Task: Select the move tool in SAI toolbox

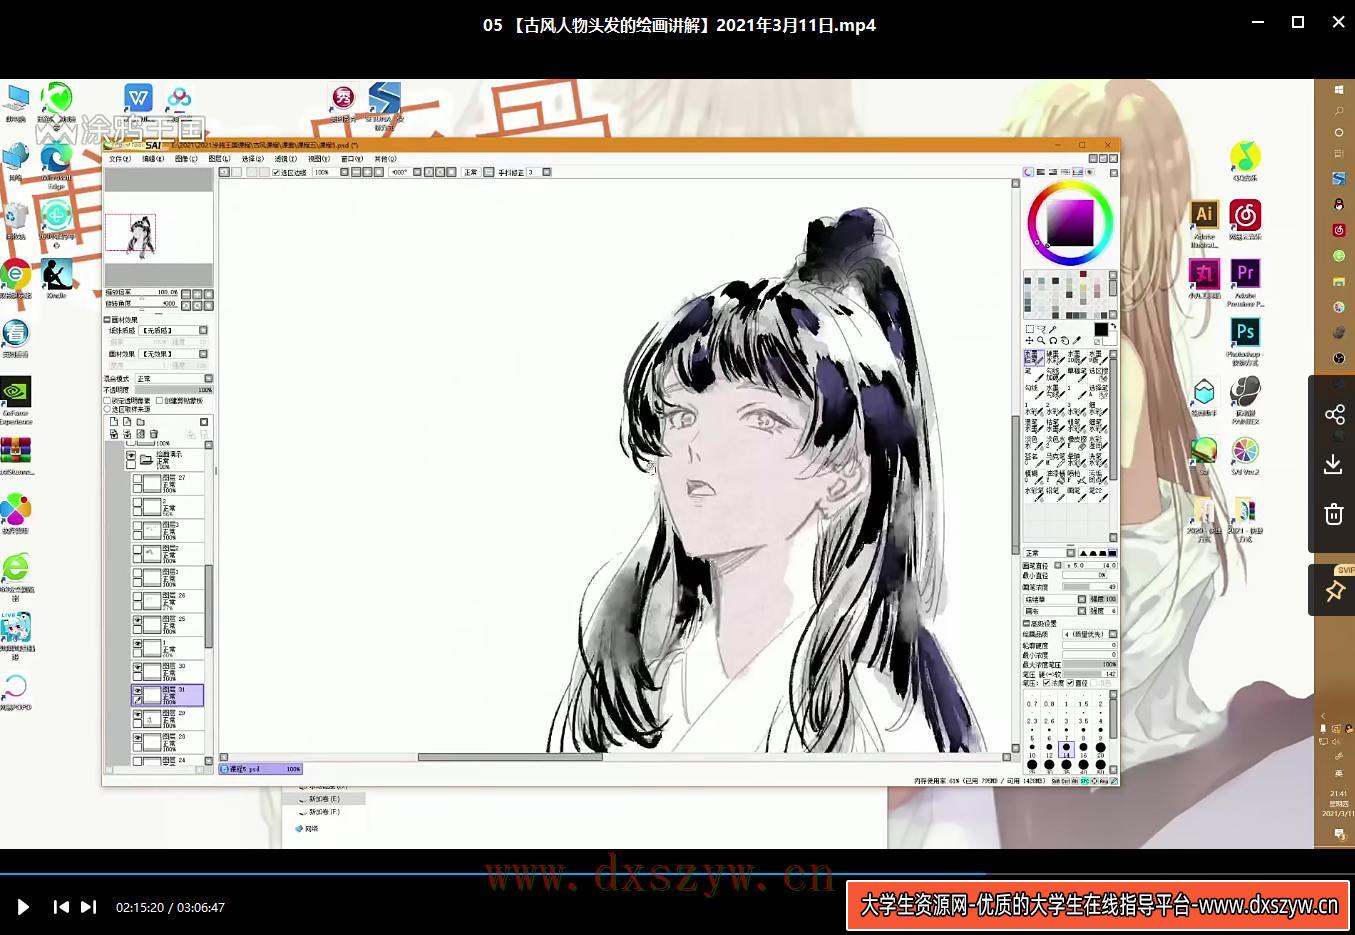Action: tap(1030, 341)
